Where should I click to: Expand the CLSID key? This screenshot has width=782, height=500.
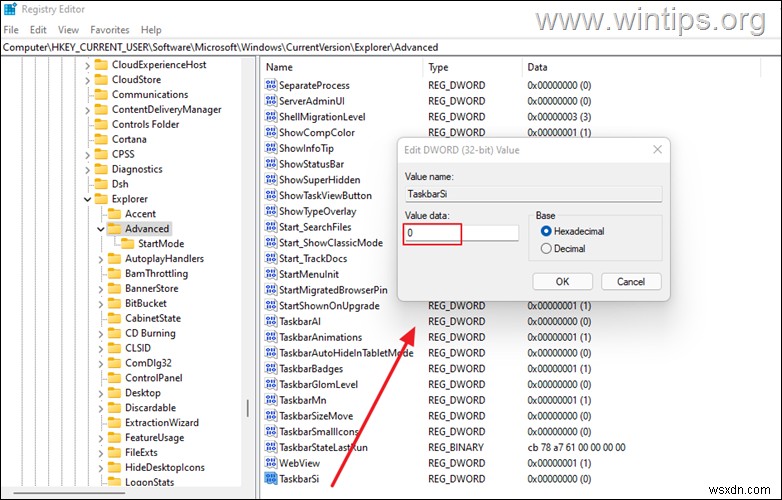(101, 349)
